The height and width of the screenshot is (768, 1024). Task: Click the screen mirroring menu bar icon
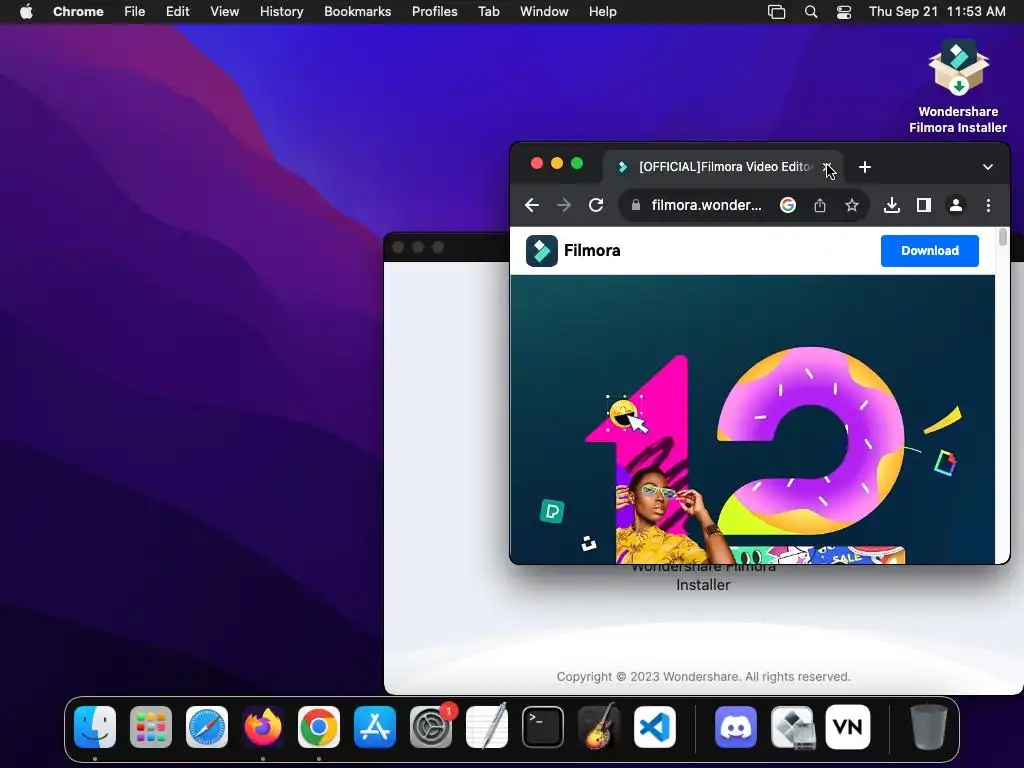tap(776, 11)
